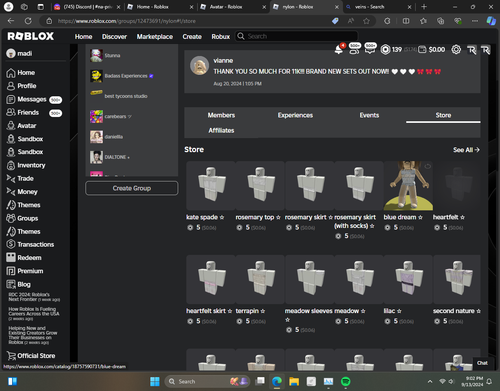Click the Roblox search field
500x391 pixels.
(x=297, y=36)
